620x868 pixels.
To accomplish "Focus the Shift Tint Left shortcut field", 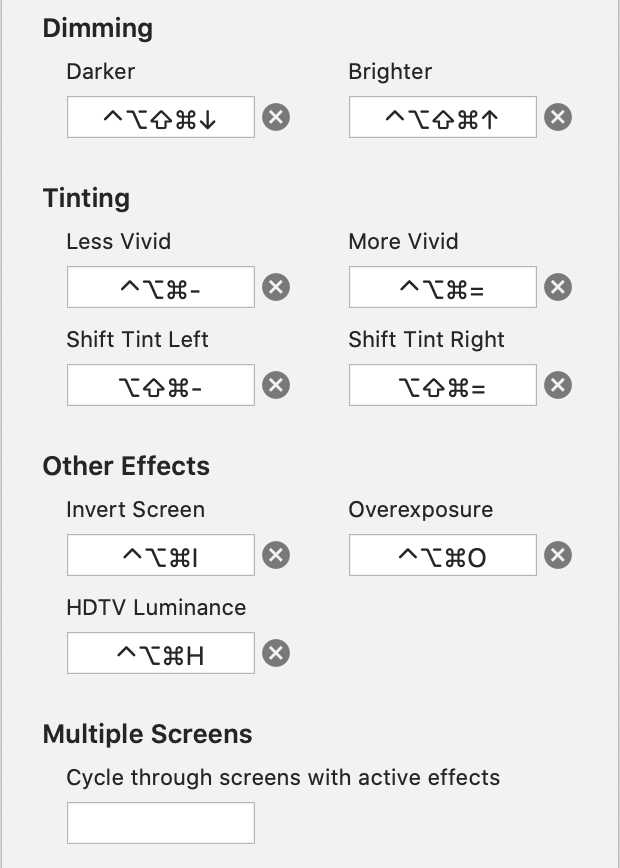I will pyautogui.click(x=161, y=385).
